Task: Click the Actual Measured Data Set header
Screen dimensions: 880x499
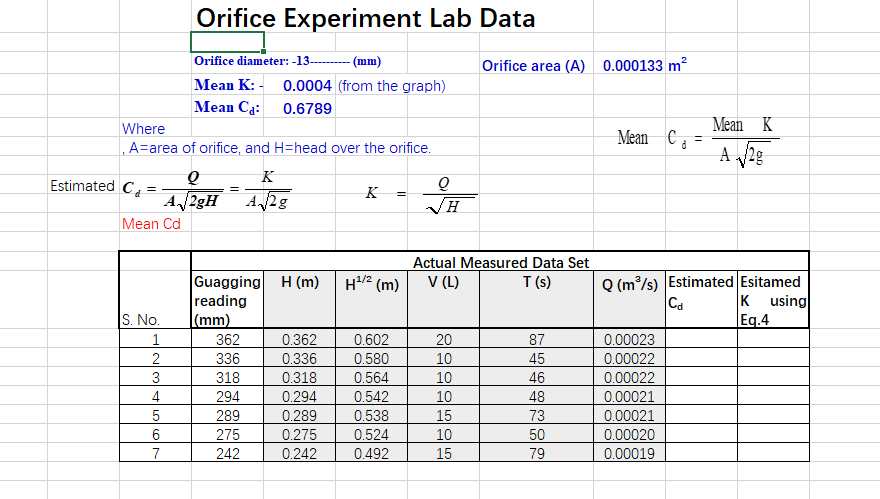Action: 500,262
